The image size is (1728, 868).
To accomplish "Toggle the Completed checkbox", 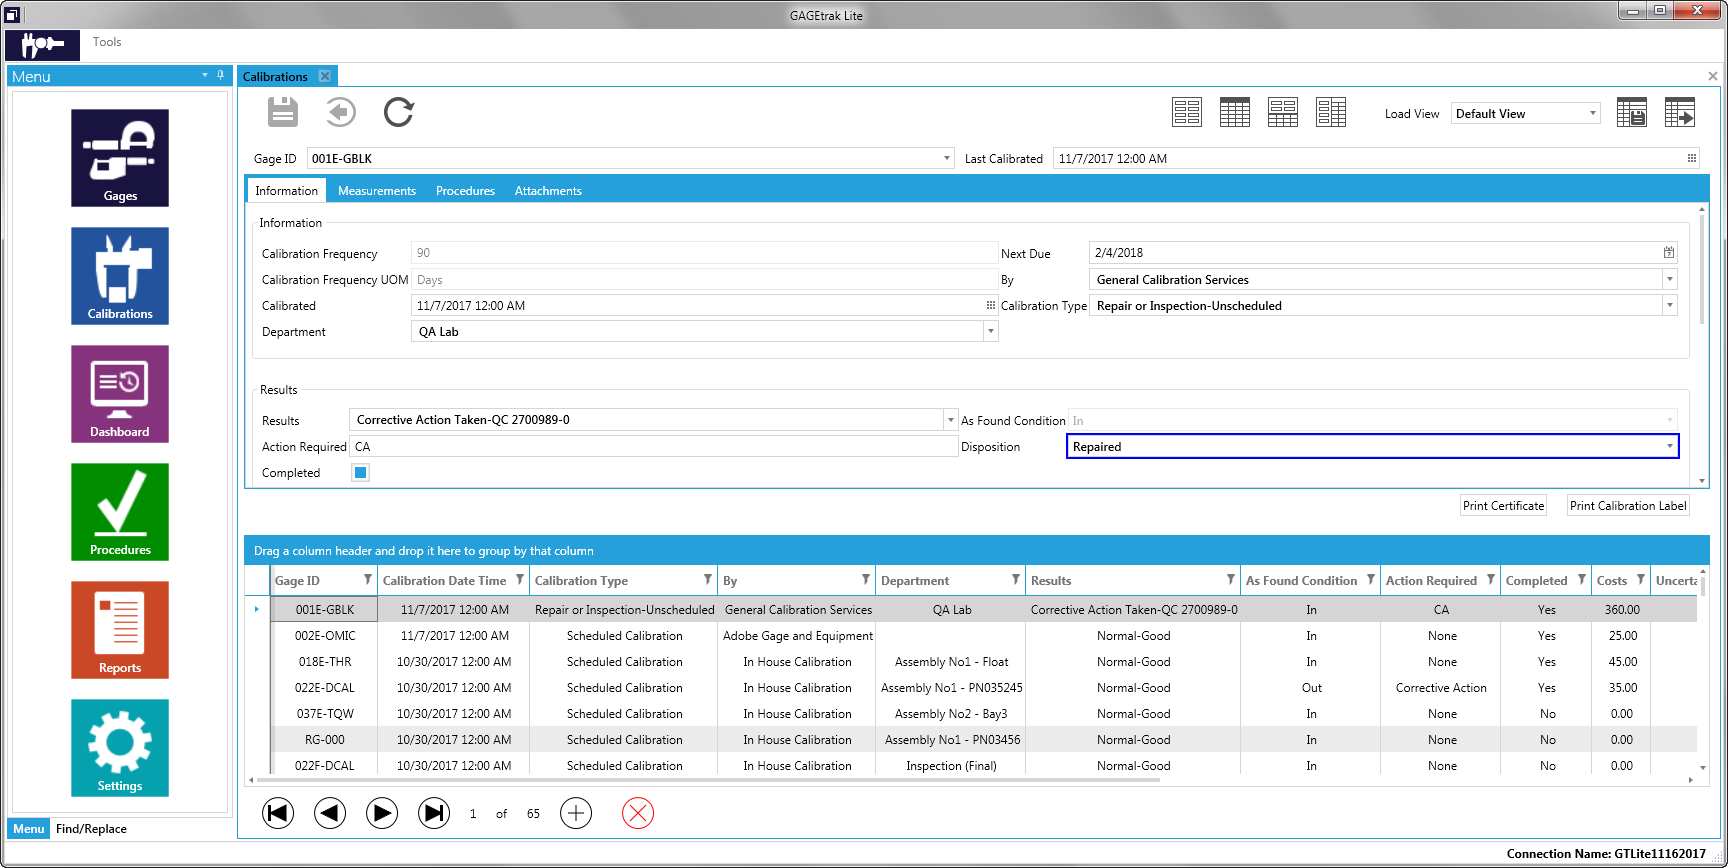I will click(361, 473).
